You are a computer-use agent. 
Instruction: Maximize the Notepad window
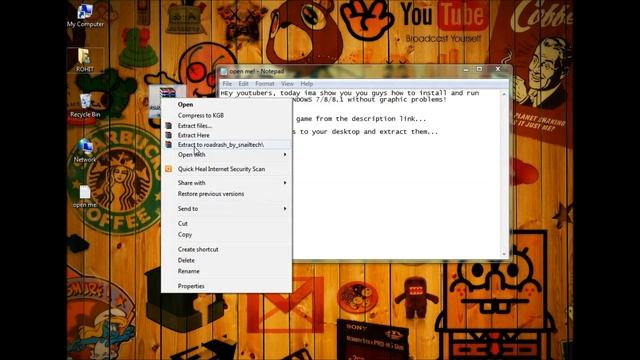pos(480,69)
